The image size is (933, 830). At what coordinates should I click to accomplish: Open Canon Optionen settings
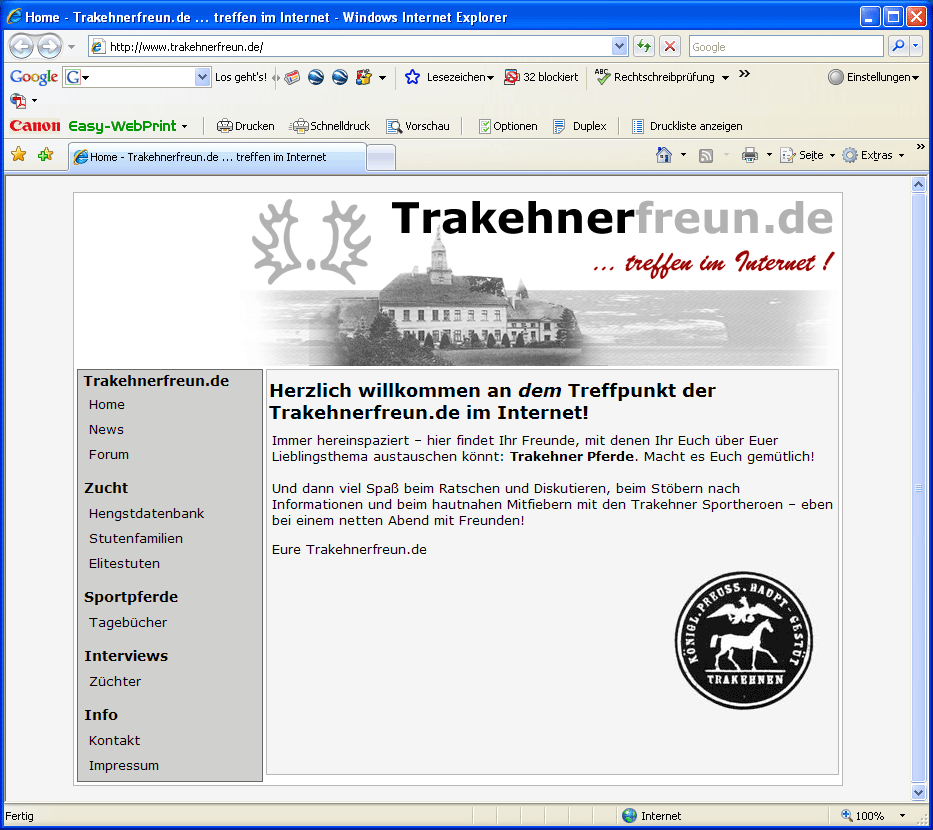tap(508, 126)
